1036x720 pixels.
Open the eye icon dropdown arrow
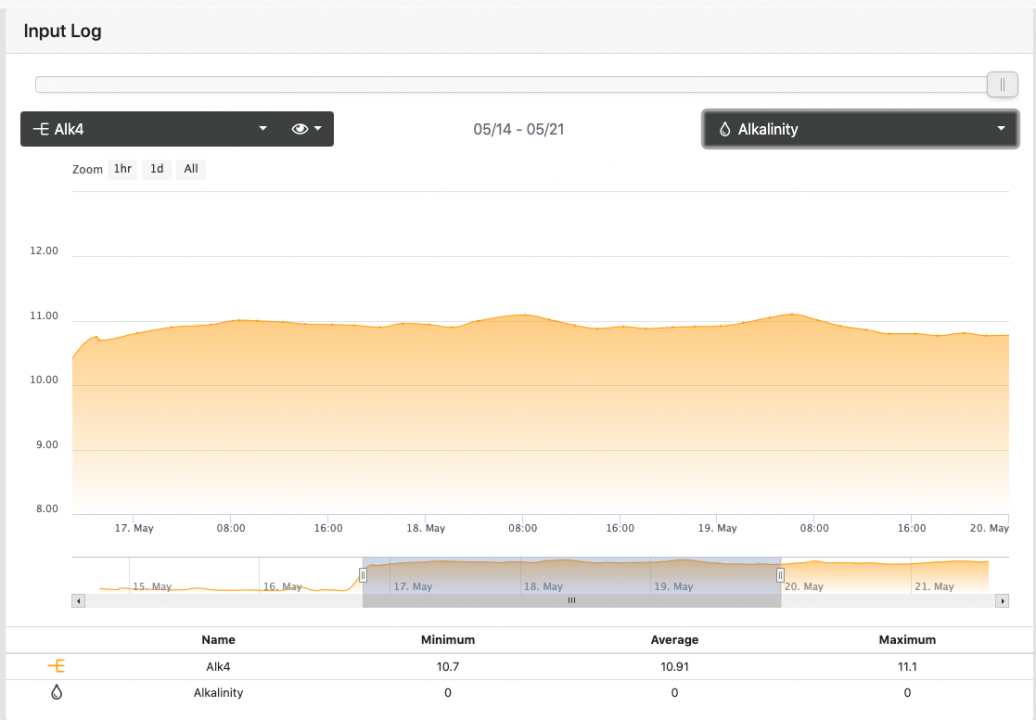318,129
